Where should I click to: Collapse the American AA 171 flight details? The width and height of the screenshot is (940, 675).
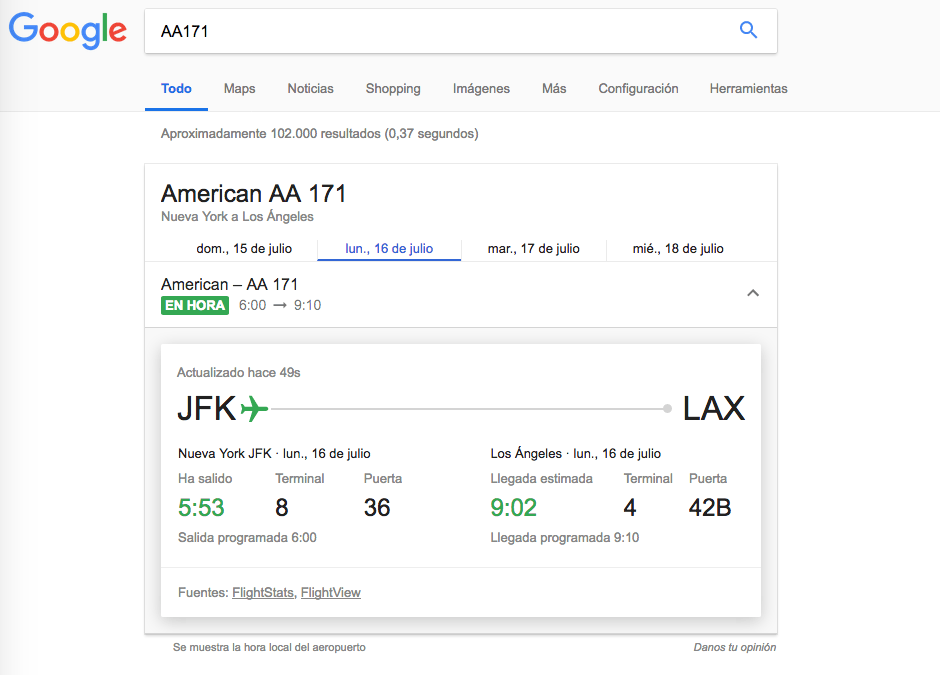(x=753, y=293)
